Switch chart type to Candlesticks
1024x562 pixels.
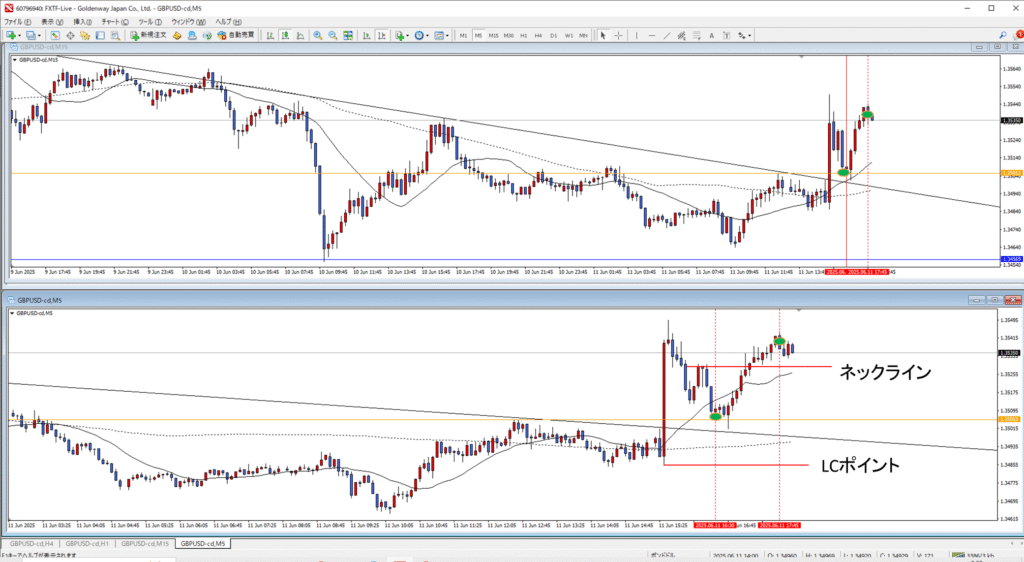[x=285, y=35]
